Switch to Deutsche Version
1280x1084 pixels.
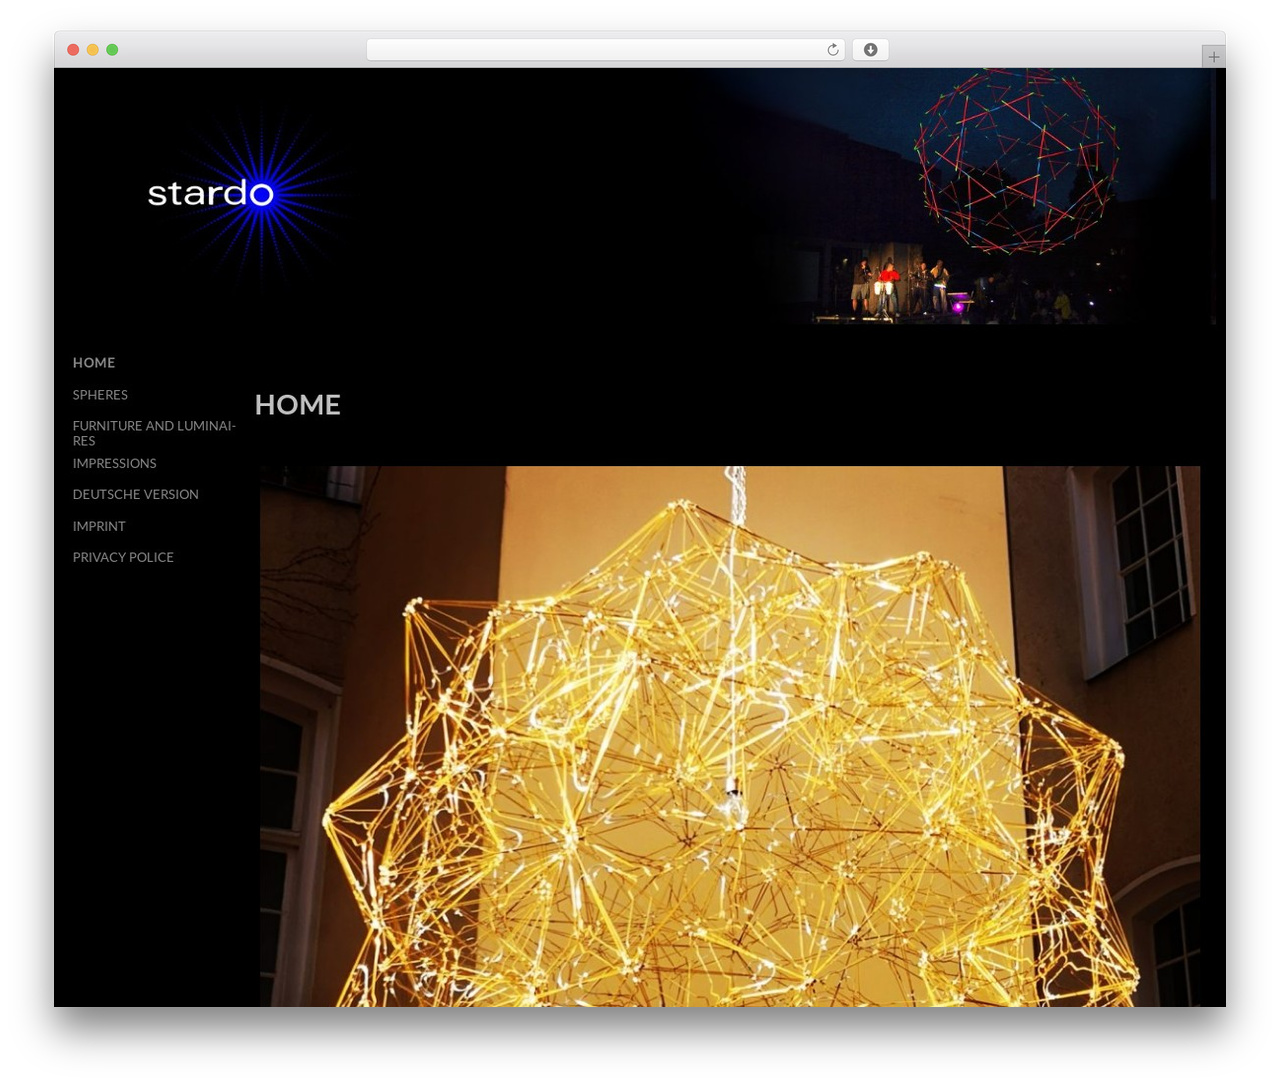pos(136,494)
